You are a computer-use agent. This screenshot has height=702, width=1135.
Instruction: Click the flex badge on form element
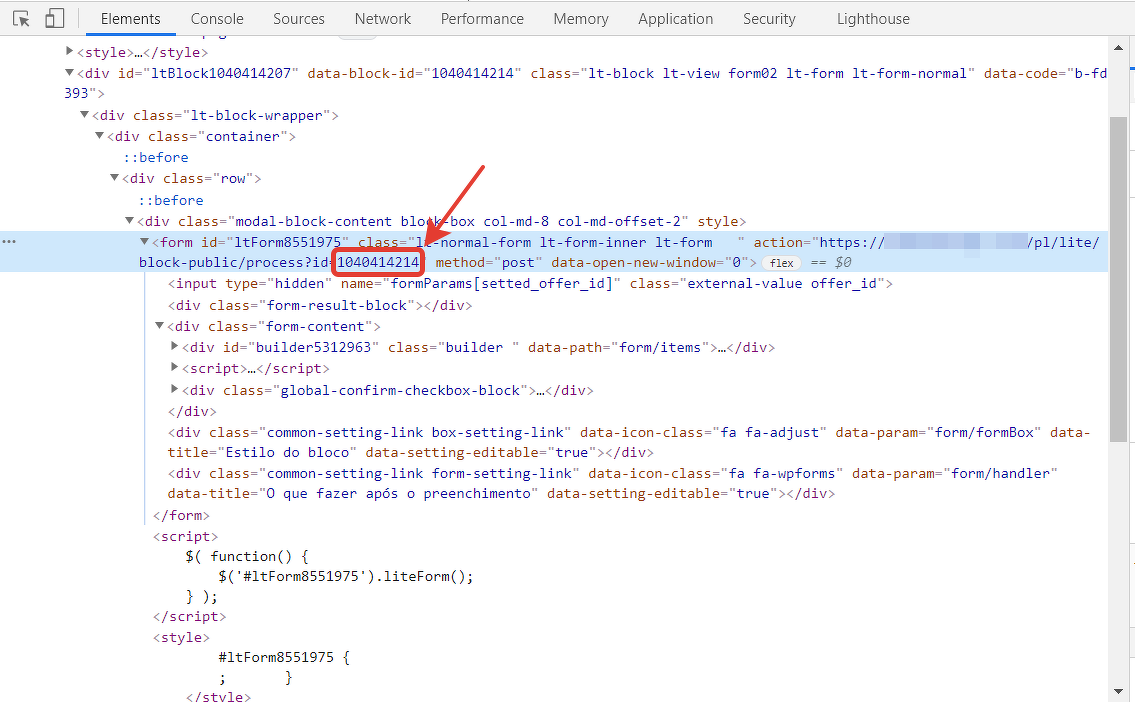pyautogui.click(x=781, y=263)
